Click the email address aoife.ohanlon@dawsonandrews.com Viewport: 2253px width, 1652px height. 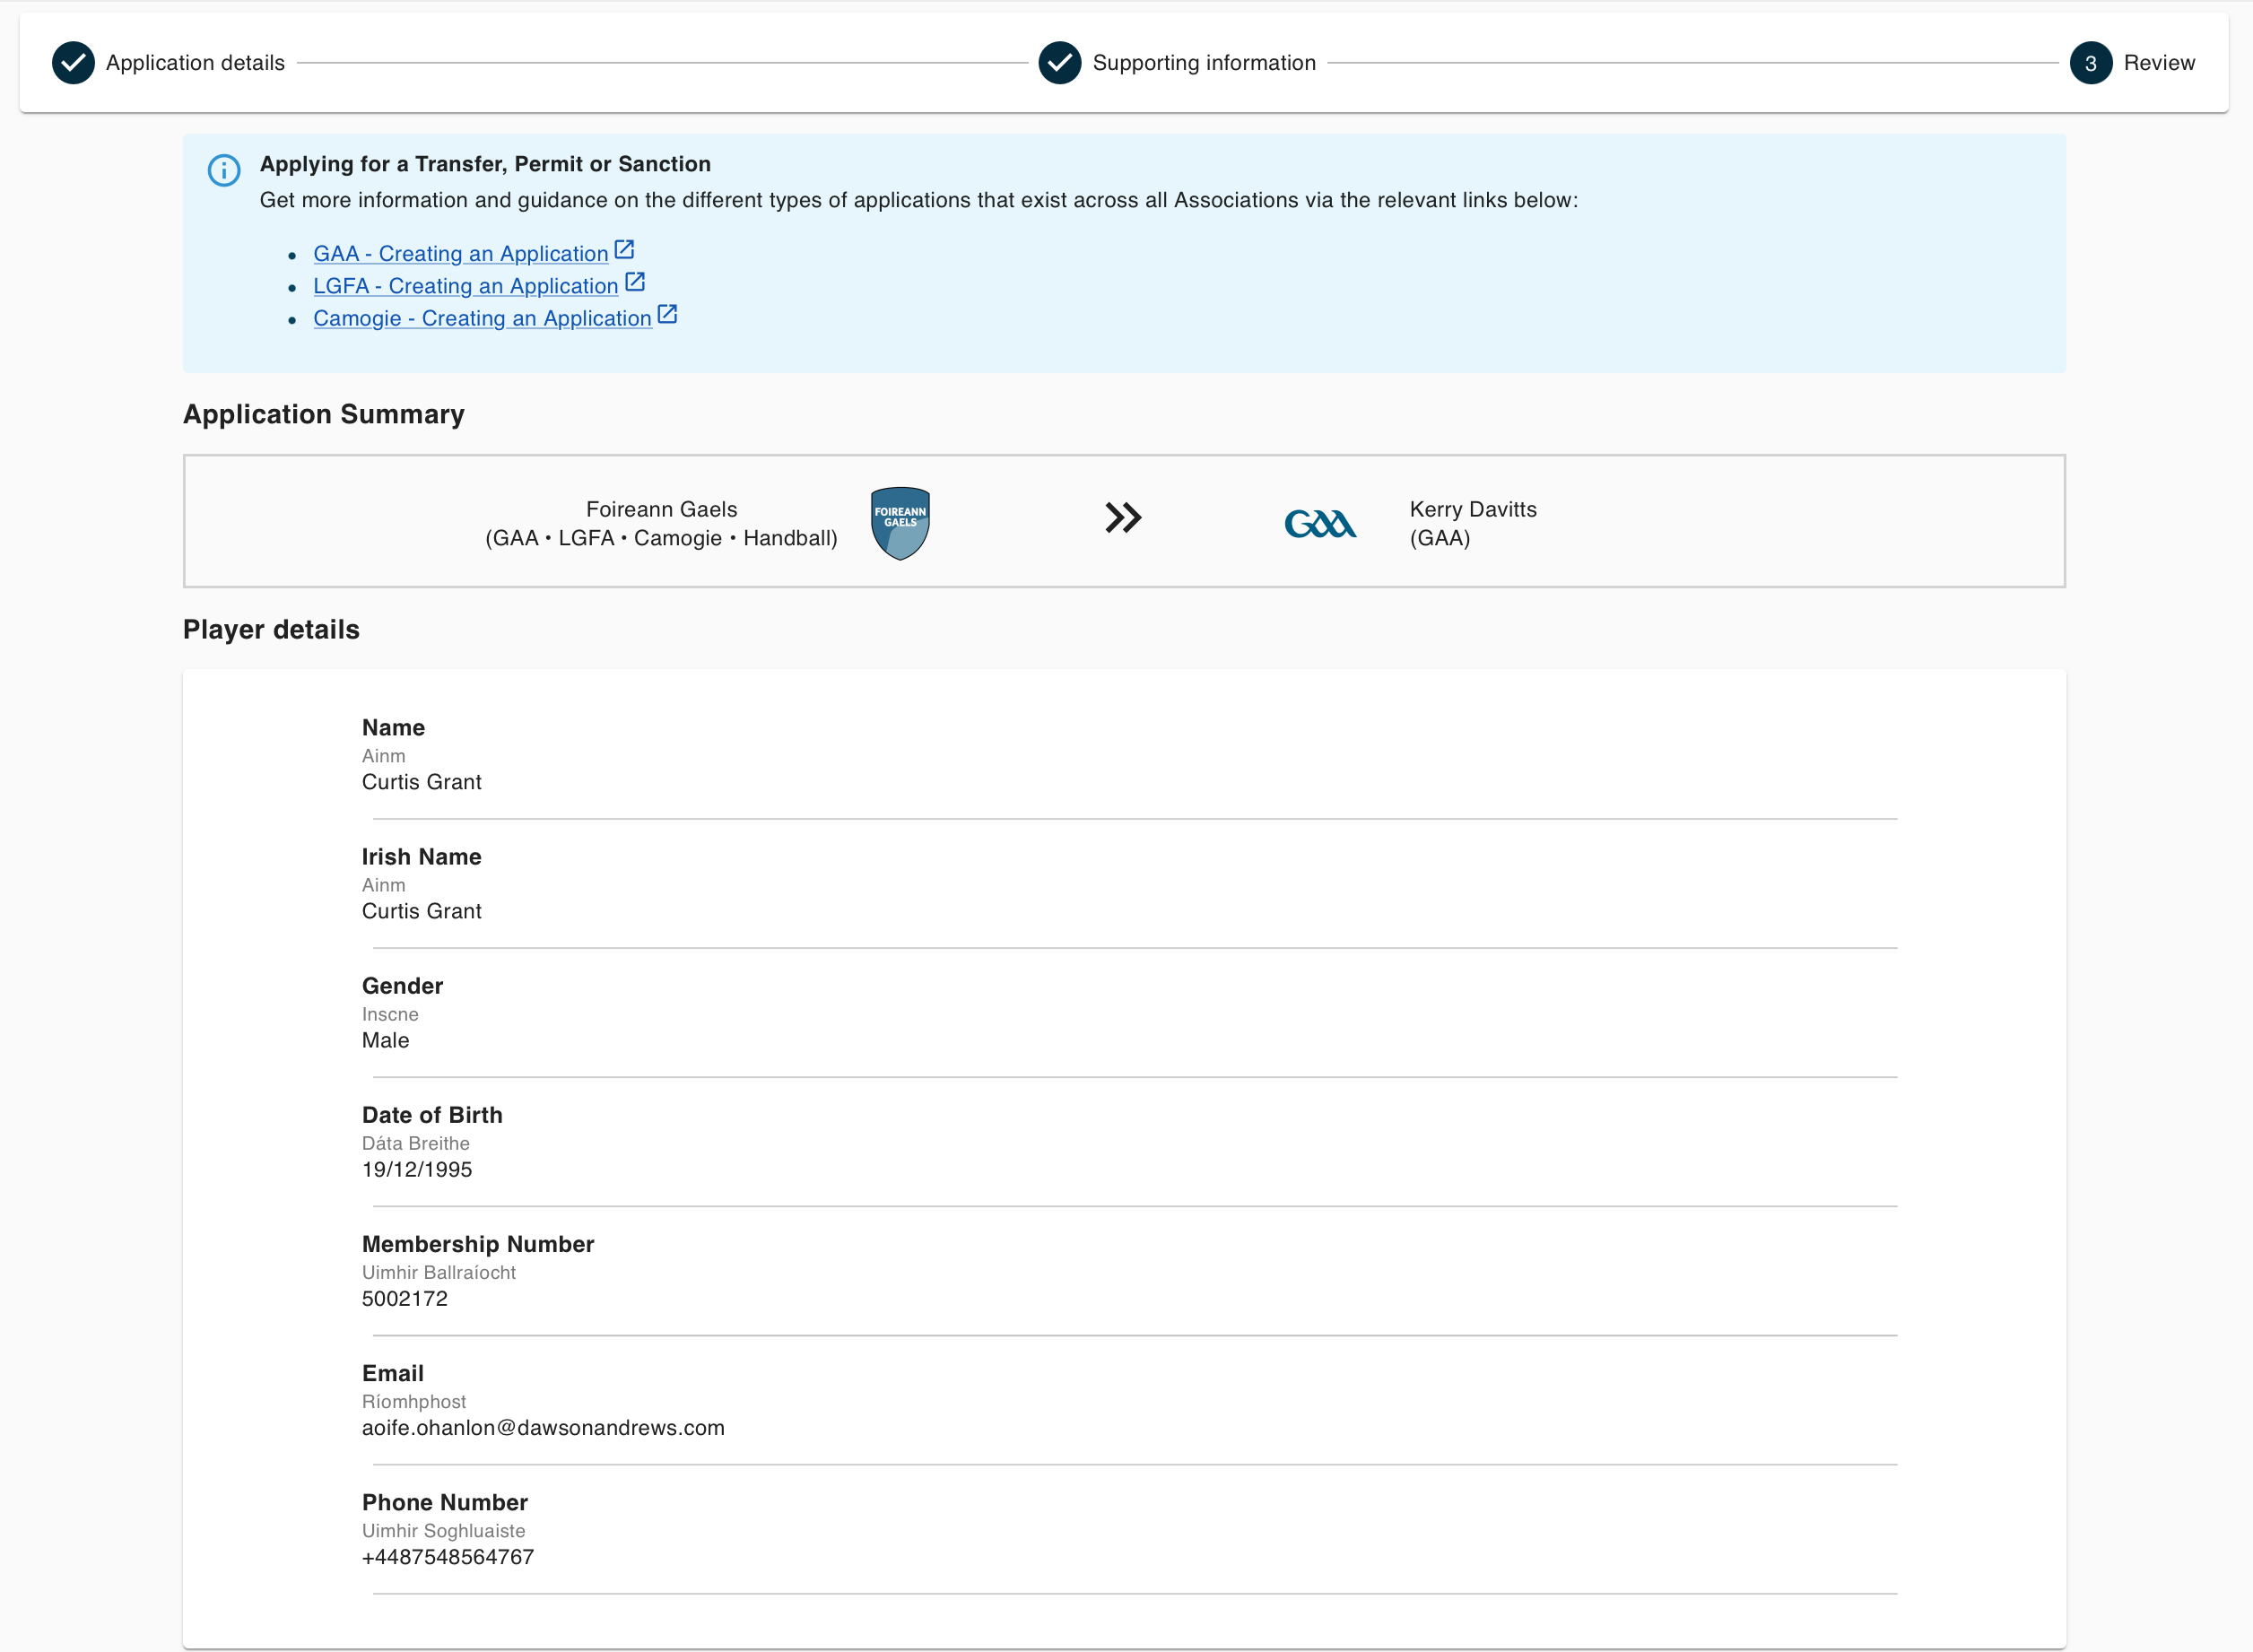(543, 1428)
